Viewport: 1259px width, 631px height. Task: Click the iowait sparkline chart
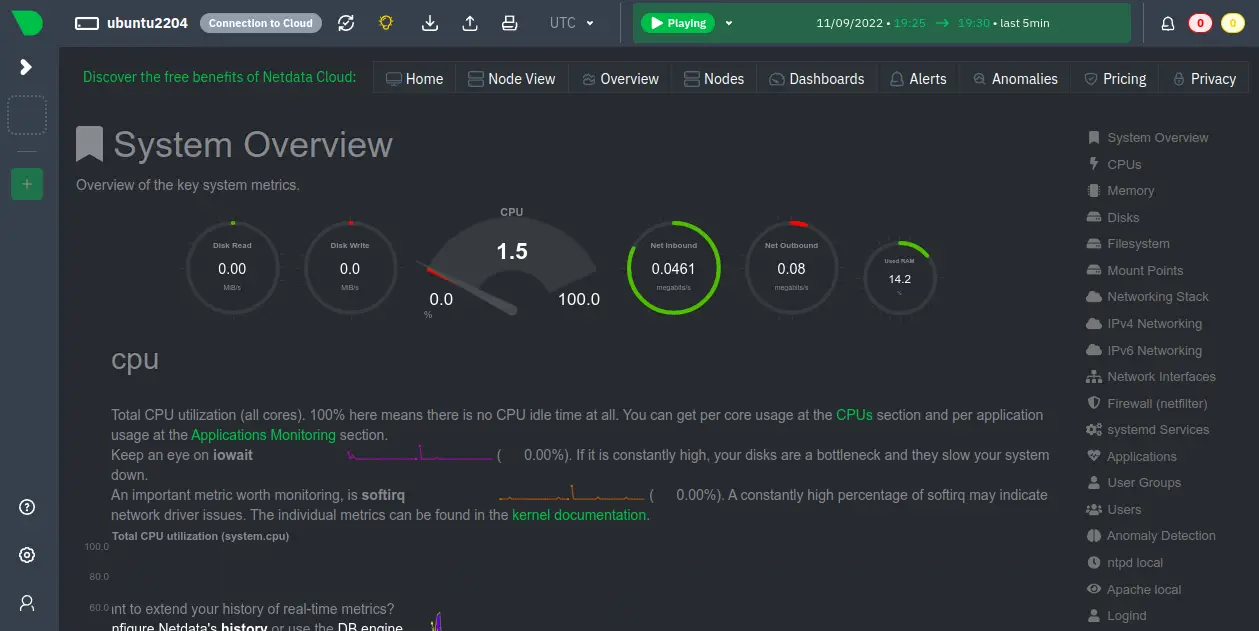pyautogui.click(x=420, y=454)
